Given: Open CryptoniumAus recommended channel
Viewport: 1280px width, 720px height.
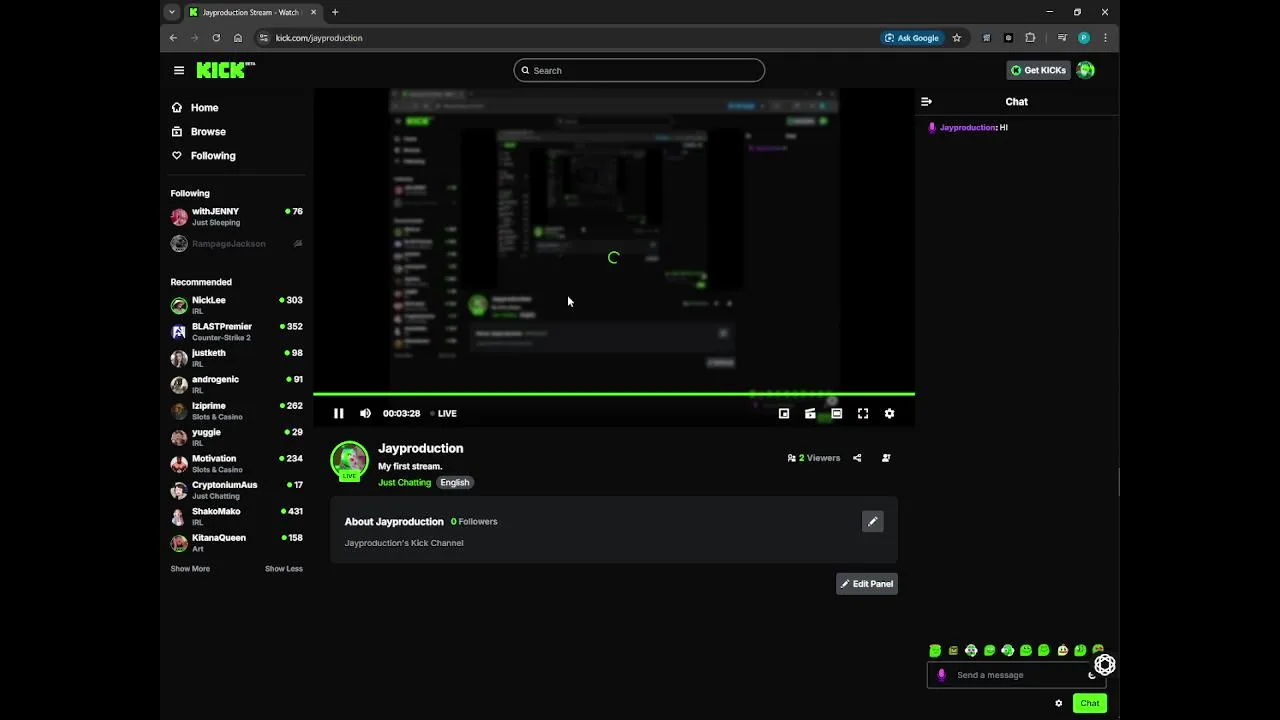Looking at the screenshot, I should (237, 490).
